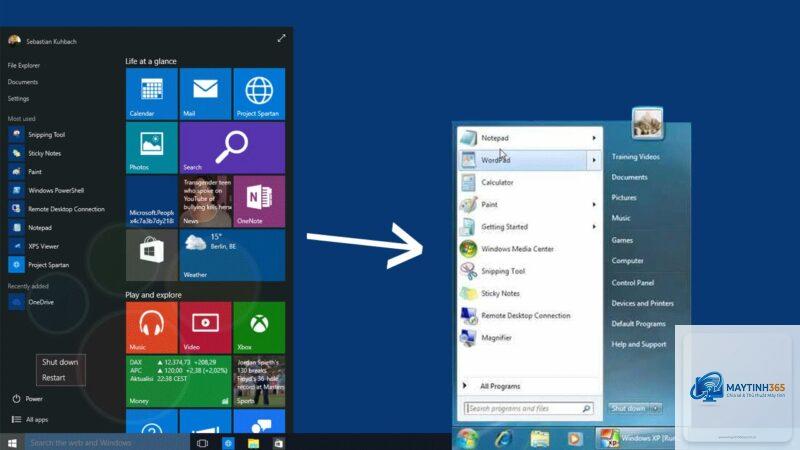Open All apps list in Windows 10
Viewport: 800px width, 450px height.
point(31,419)
